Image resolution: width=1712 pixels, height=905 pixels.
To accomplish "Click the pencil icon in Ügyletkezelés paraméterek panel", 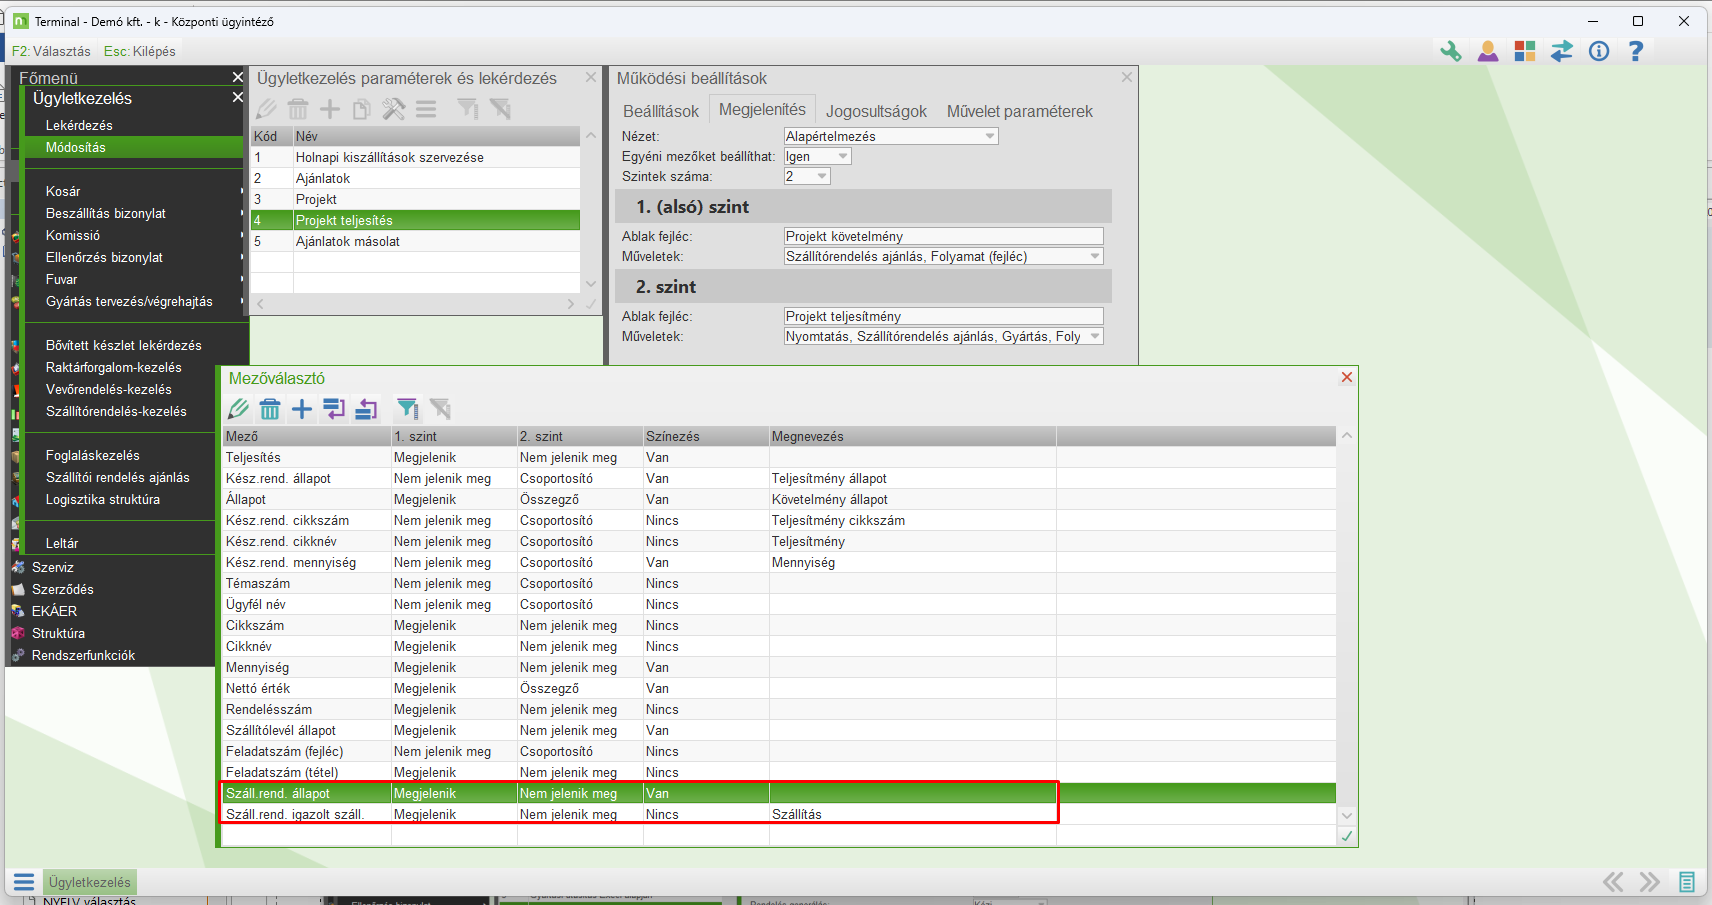I will (266, 108).
